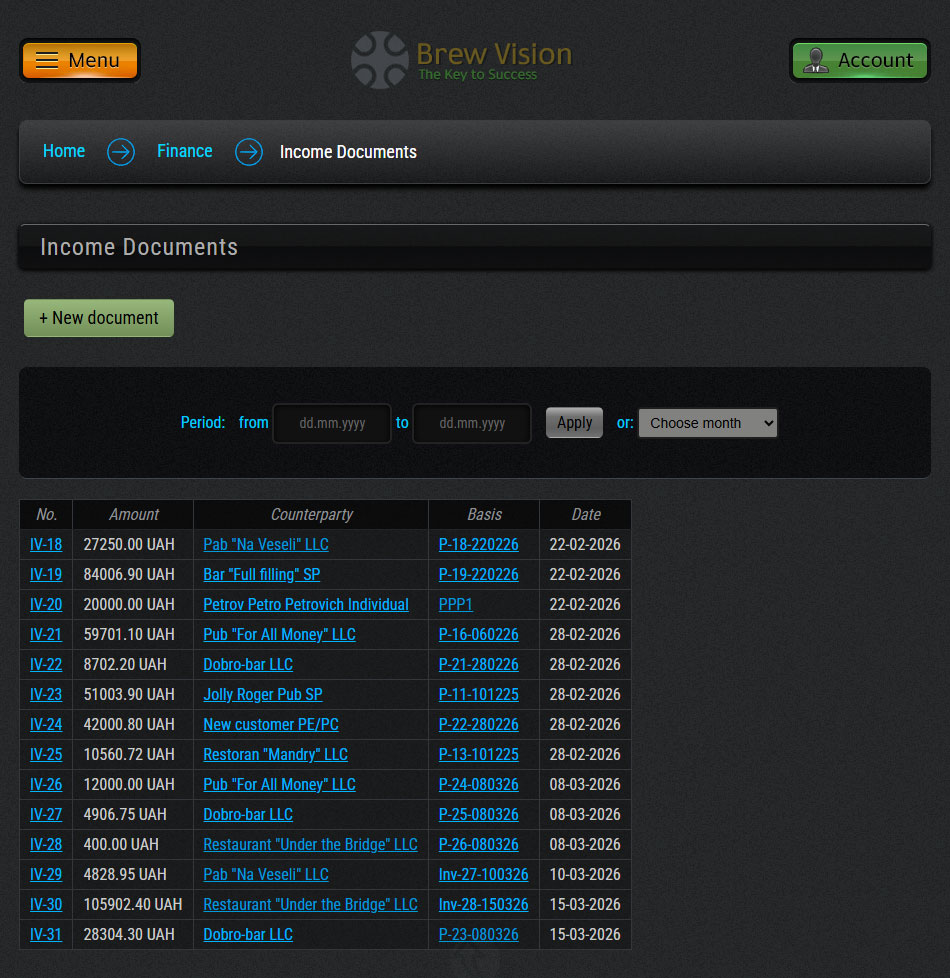Open counterparty Jolly Roger Pub SP
This screenshot has width=950, height=978.
(x=263, y=695)
